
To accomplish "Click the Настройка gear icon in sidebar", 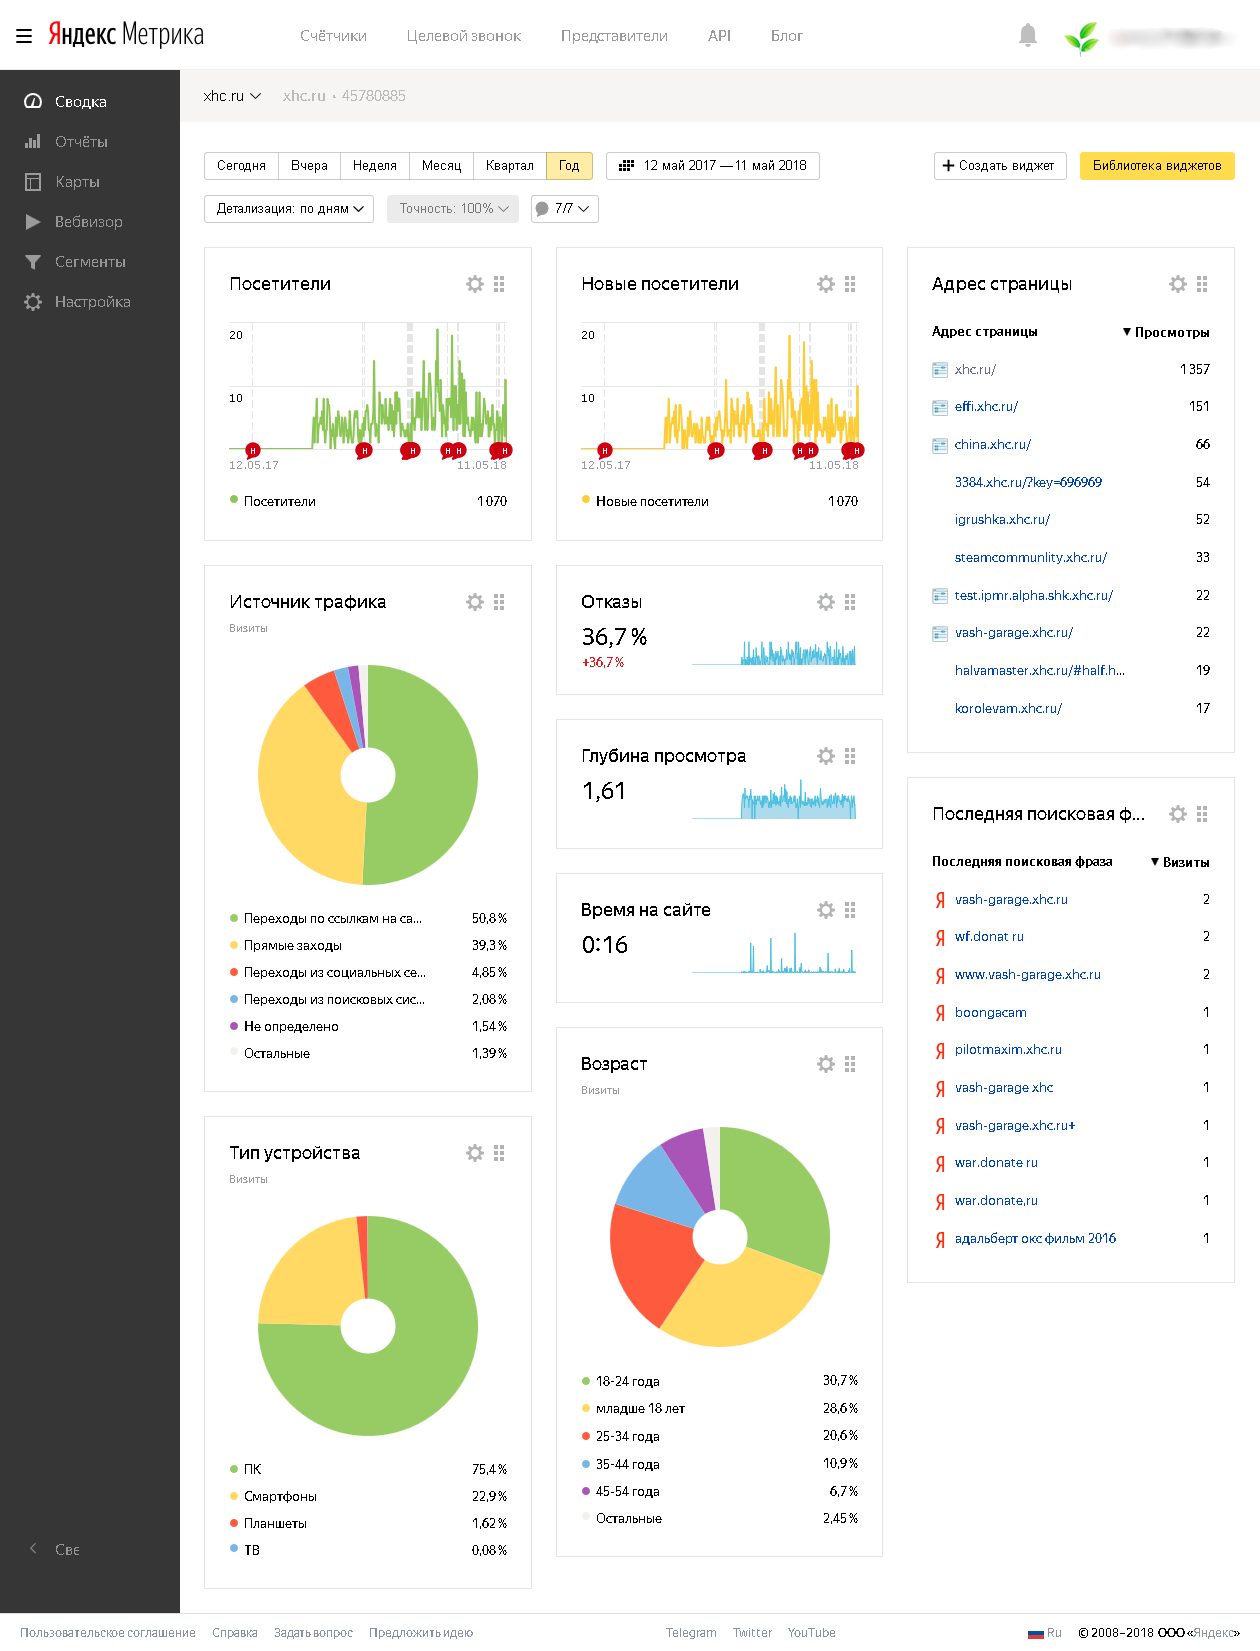I will [x=33, y=302].
